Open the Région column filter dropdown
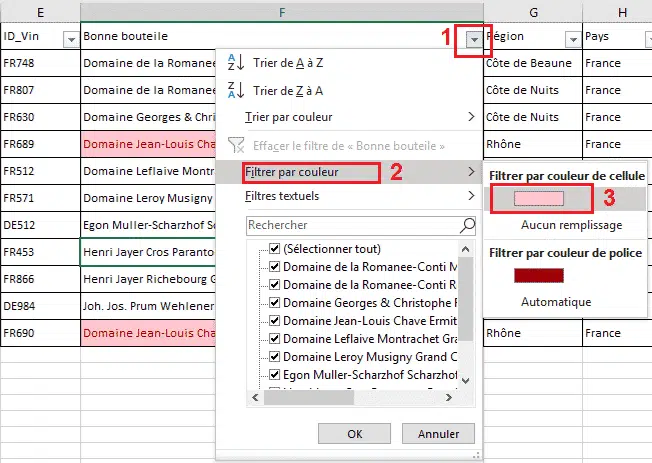Viewport: 652px width, 463px height. click(572, 39)
